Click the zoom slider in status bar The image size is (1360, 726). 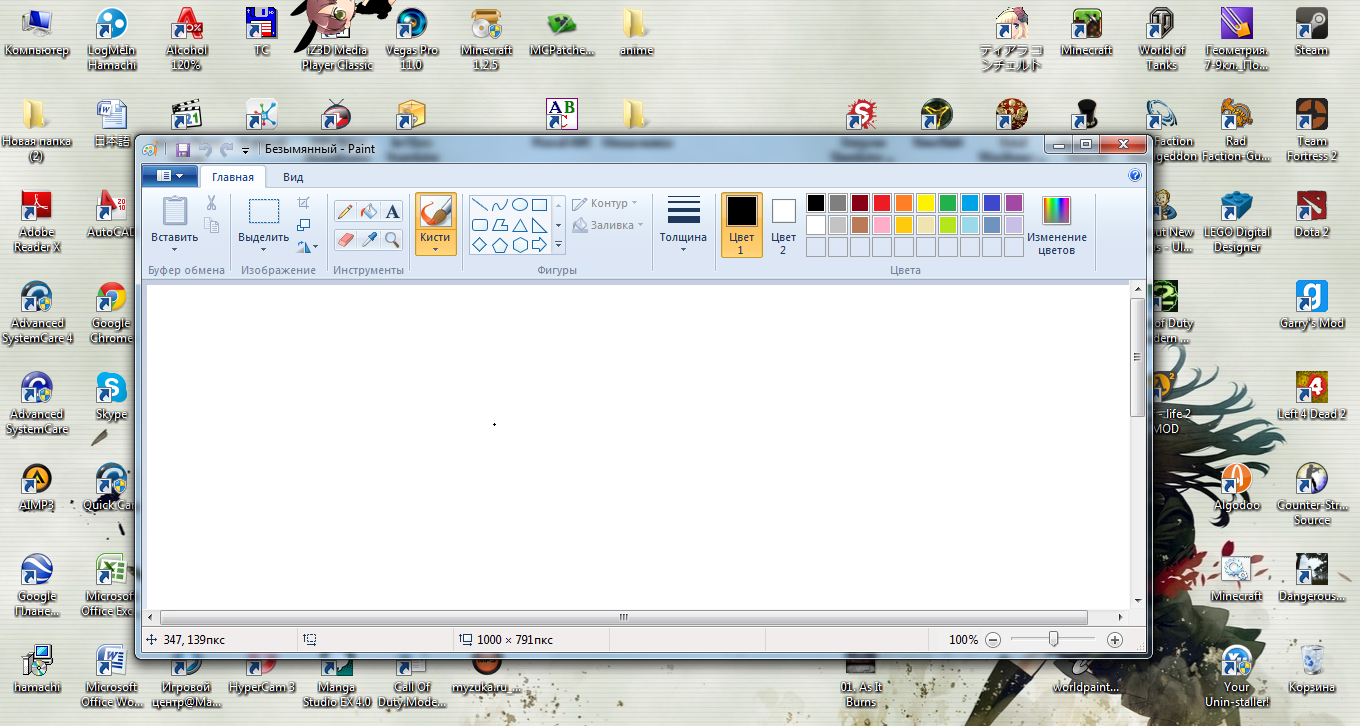[1053, 639]
